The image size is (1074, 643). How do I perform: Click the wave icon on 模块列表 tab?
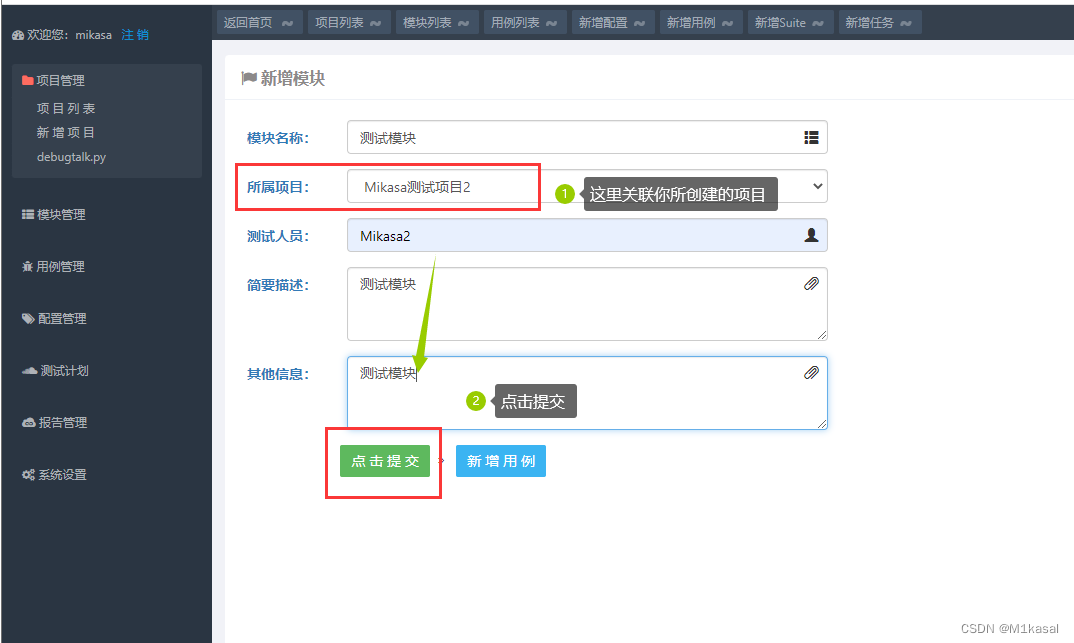pyautogui.click(x=463, y=23)
